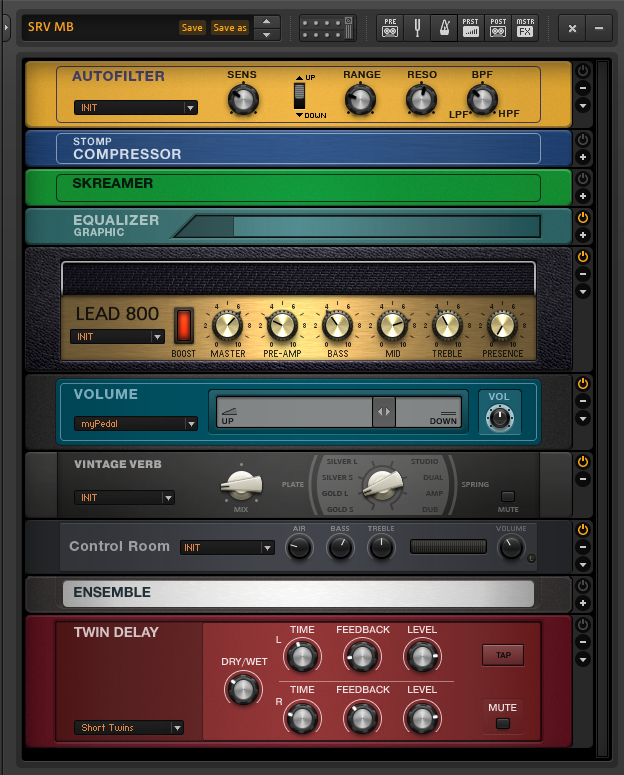The image size is (624, 775).
Task: Step to the next preset with down arrow
Action: [266, 35]
